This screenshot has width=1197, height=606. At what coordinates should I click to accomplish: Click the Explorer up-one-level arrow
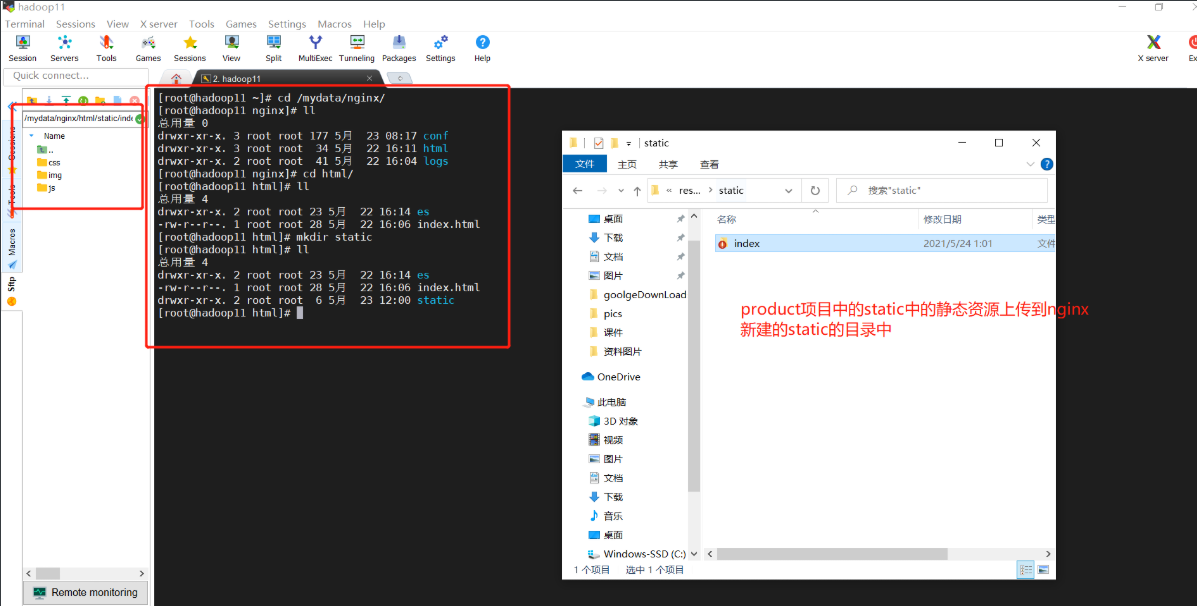[637, 191]
